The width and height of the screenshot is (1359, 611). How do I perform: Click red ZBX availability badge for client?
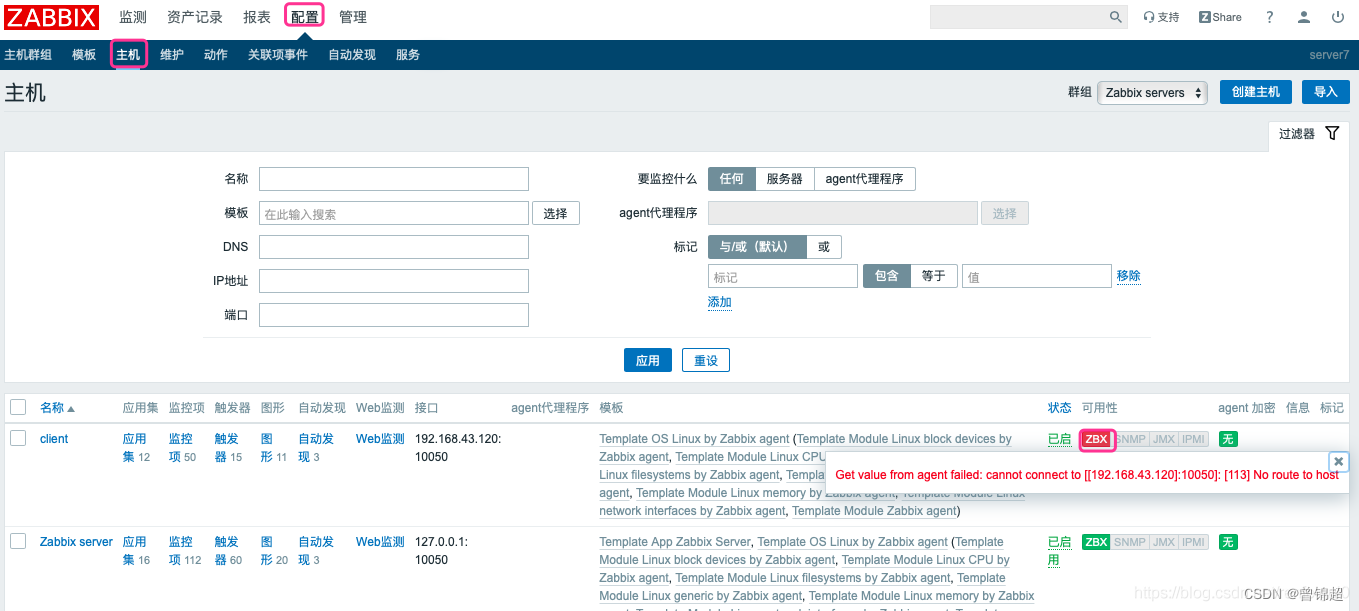coord(1097,439)
